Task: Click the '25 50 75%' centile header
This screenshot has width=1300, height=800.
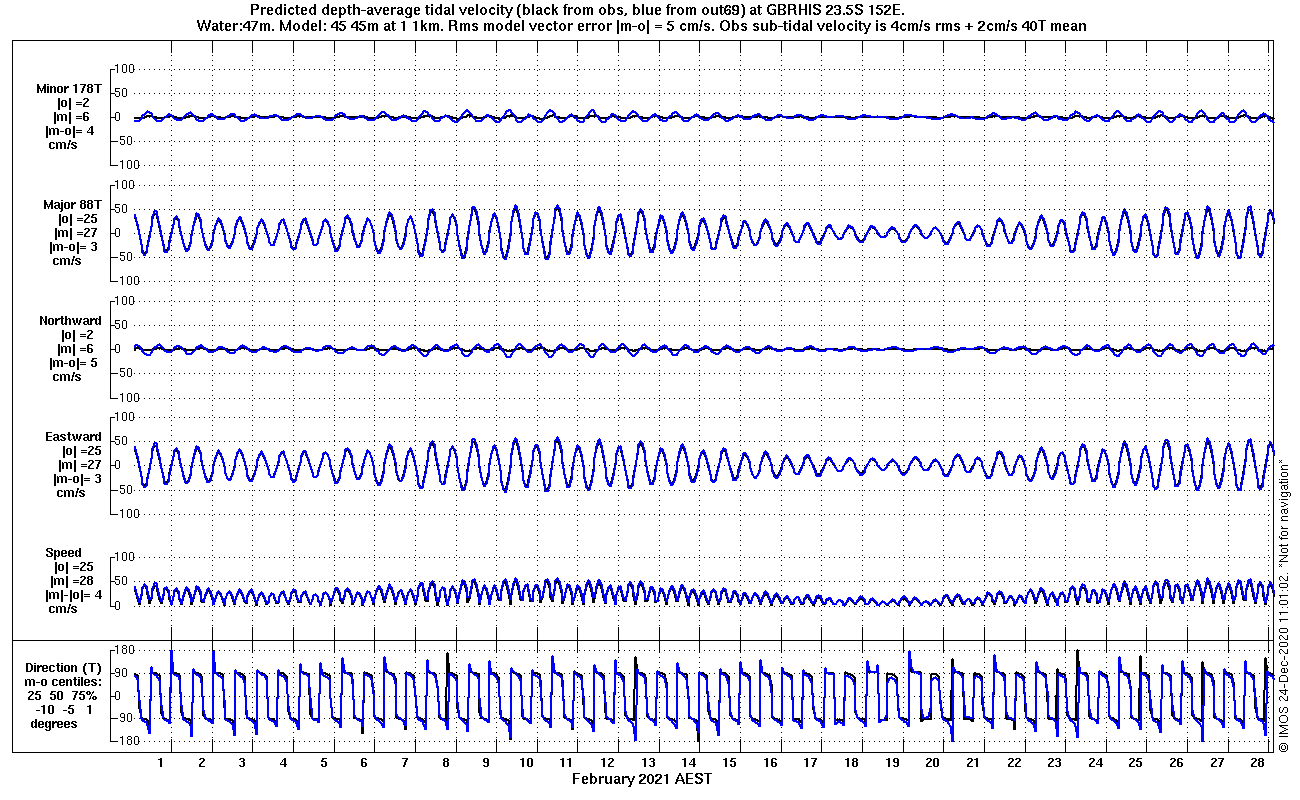Action: click(62, 696)
